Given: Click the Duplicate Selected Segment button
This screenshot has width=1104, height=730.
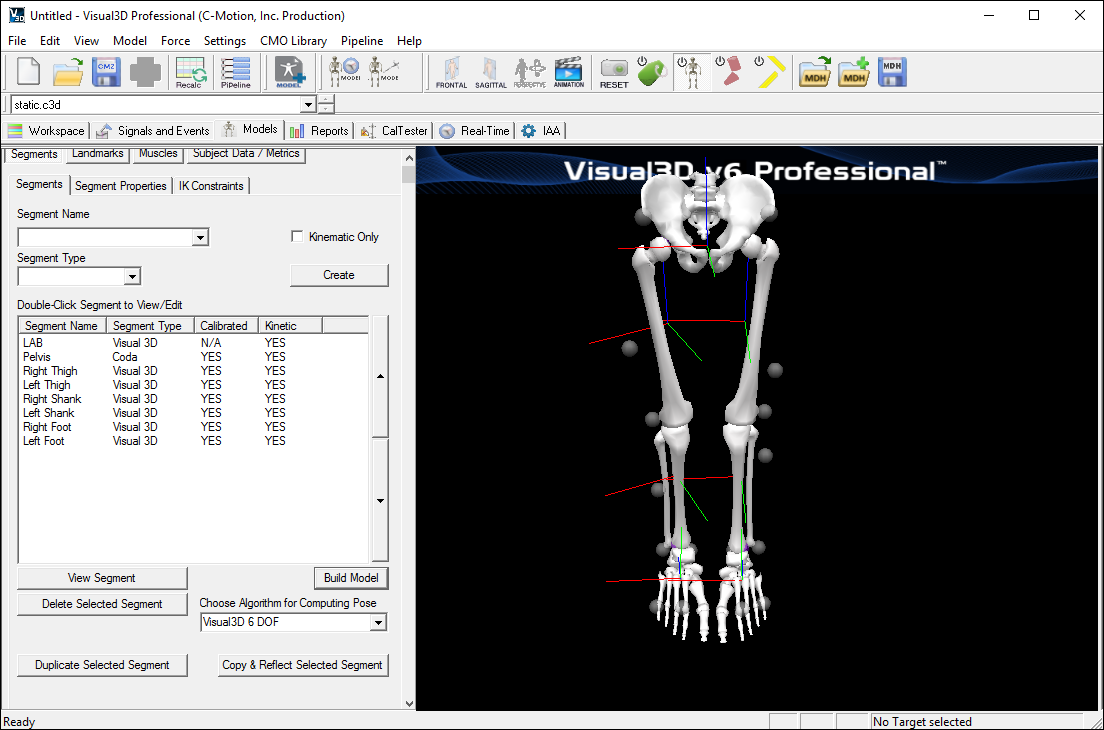Looking at the screenshot, I should (x=101, y=665).
